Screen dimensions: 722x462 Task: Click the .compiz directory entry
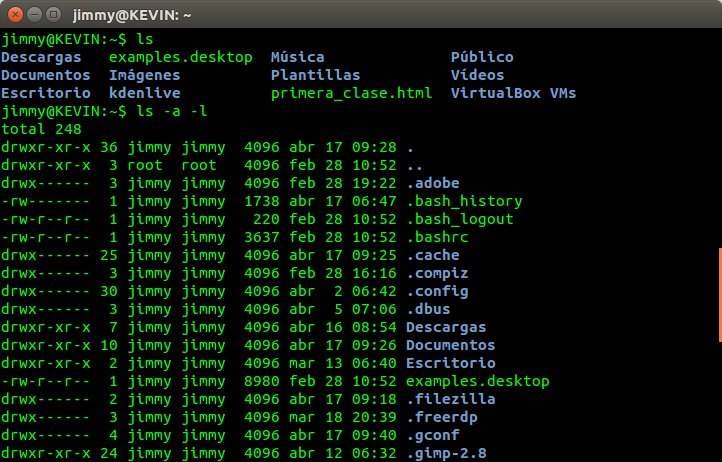click(x=437, y=273)
